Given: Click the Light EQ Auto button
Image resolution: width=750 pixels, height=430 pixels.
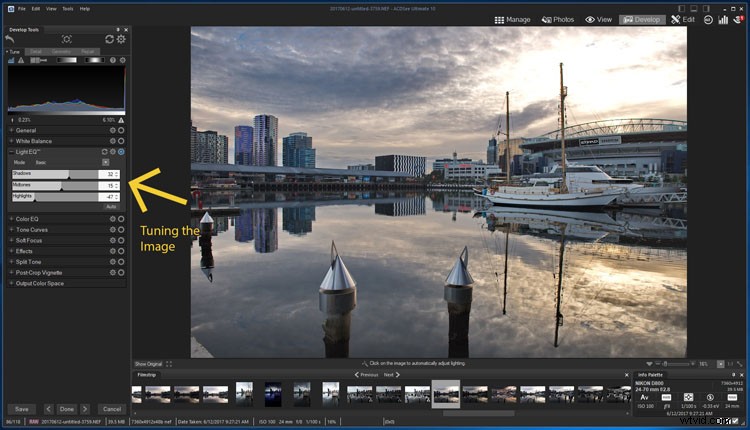Looking at the screenshot, I should tap(111, 207).
